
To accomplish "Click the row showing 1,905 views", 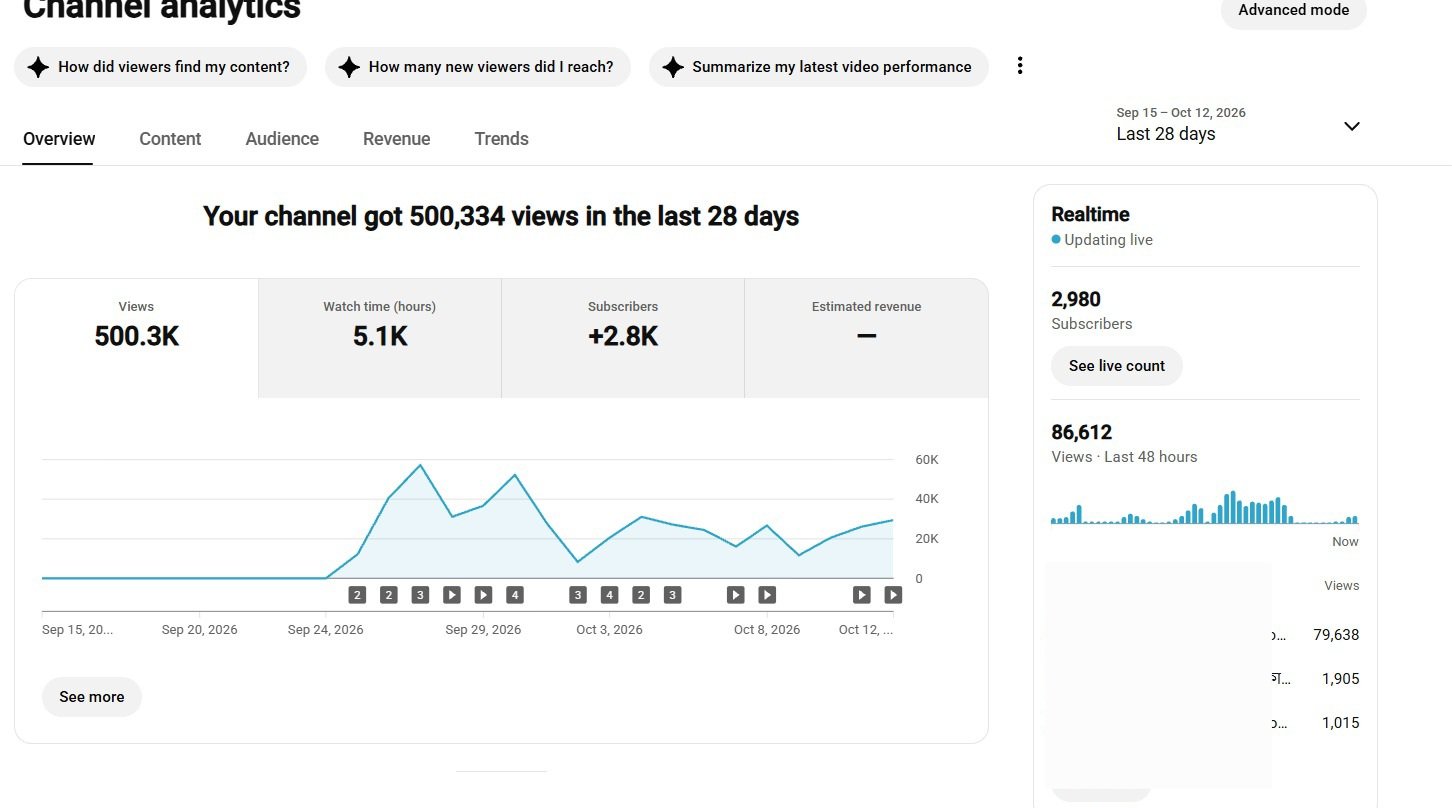I will [1204, 679].
